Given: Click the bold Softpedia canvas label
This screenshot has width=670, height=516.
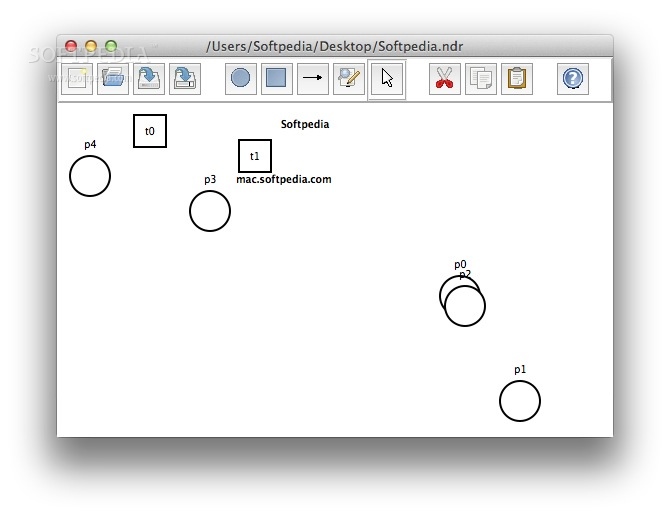Looking at the screenshot, I should tap(305, 124).
